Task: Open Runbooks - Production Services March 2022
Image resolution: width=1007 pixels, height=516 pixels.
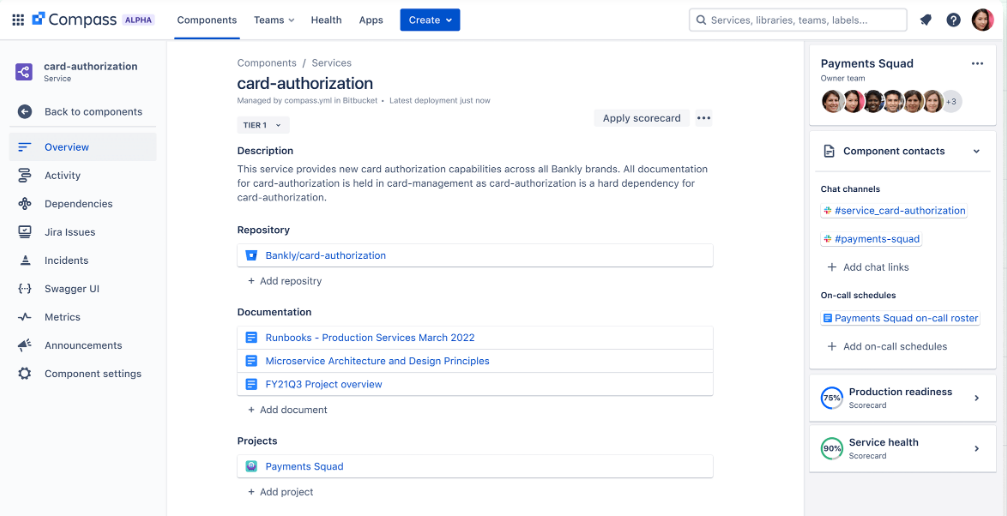Action: [x=370, y=337]
